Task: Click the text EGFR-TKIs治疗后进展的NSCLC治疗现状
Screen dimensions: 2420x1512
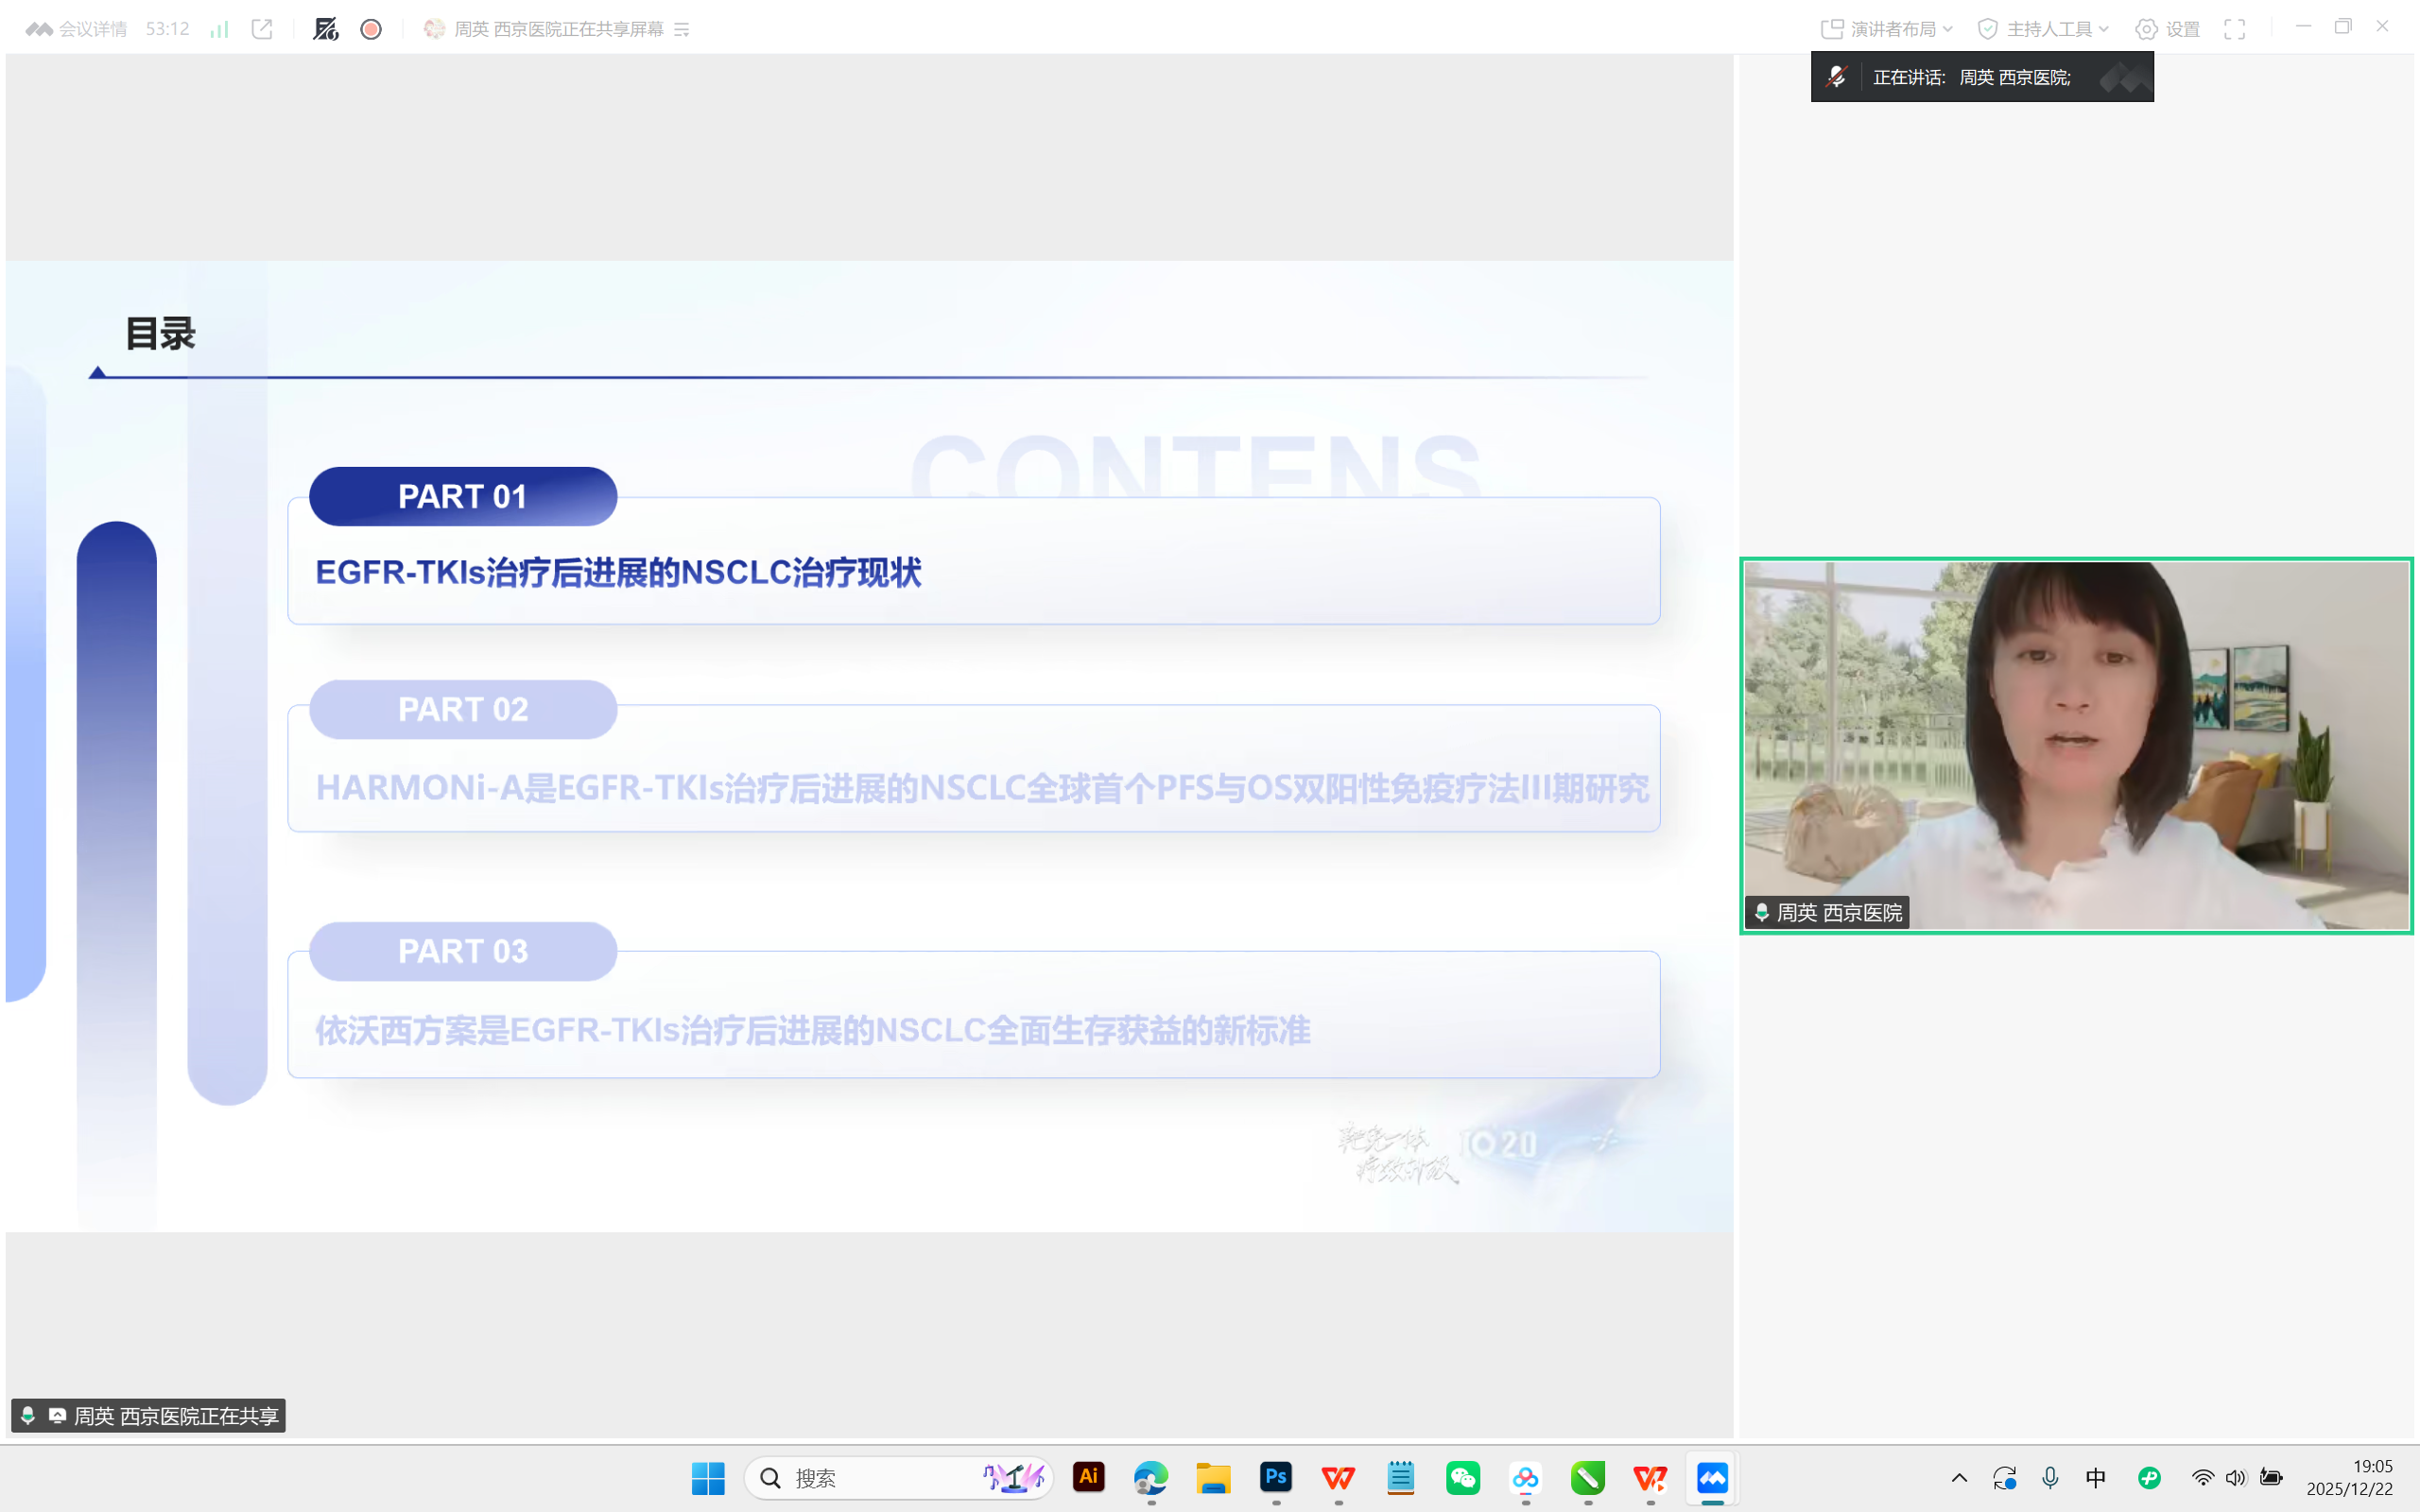Action: click(x=618, y=573)
